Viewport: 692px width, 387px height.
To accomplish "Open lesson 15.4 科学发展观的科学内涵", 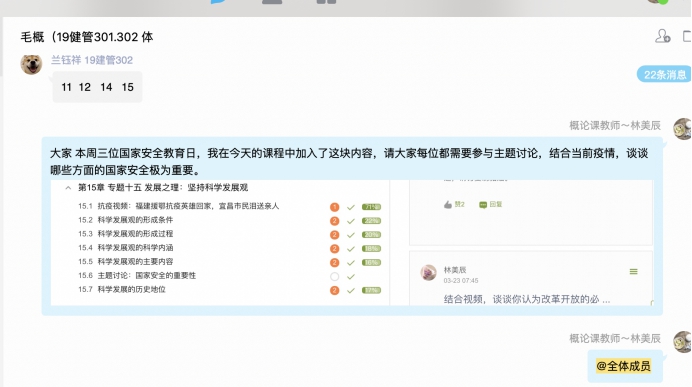I will (126, 248).
